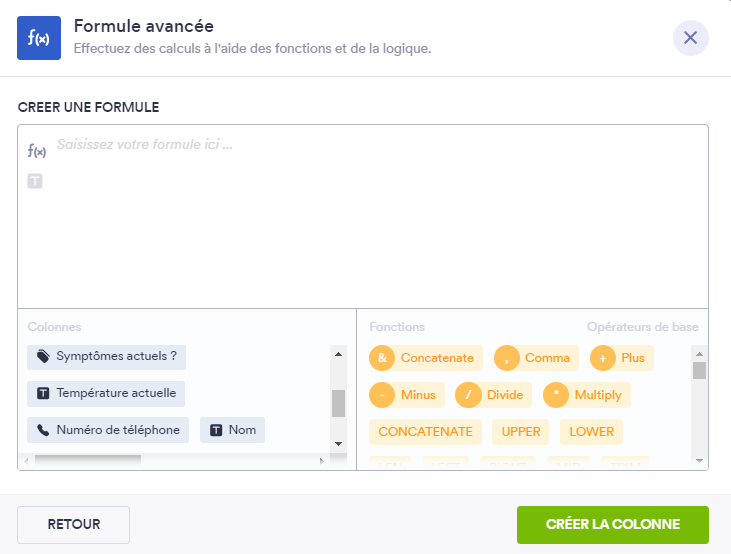The image size is (731, 554).
Task: Insert the Nom column chip
Action: [x=232, y=430]
